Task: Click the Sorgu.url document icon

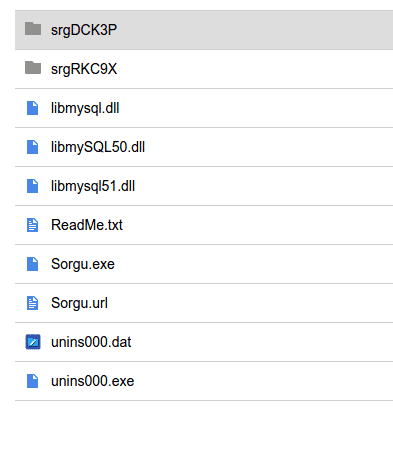Action: (x=33, y=303)
